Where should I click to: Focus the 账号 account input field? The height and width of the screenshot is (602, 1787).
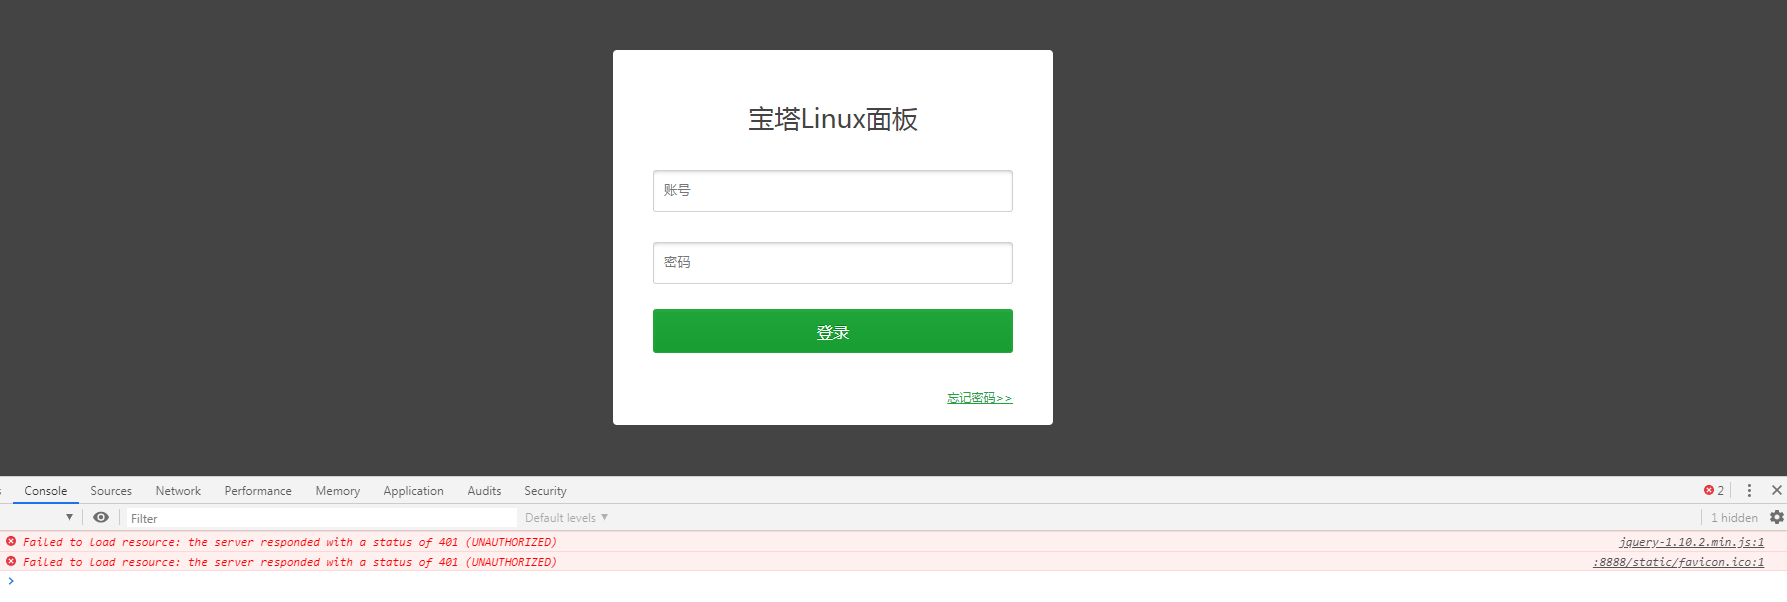(833, 191)
